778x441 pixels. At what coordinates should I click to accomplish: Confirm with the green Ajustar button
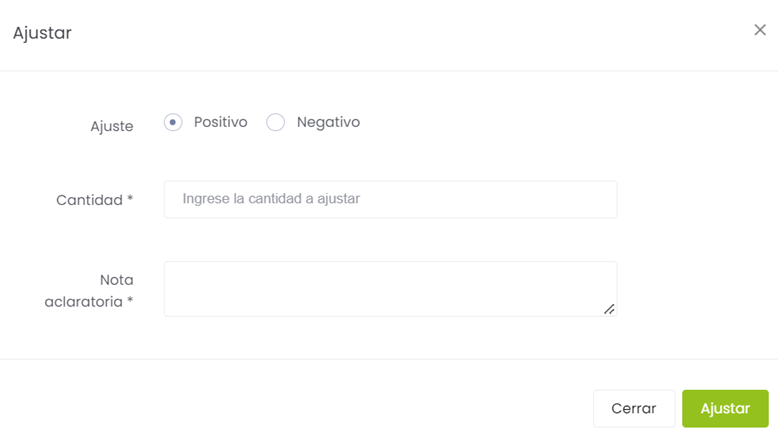[725, 408]
